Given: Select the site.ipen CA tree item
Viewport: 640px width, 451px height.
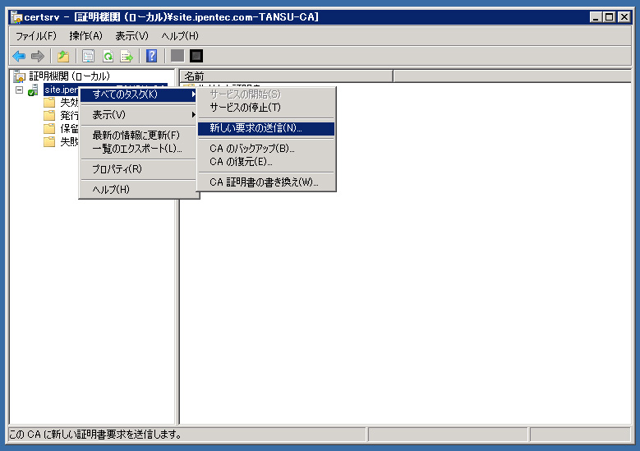Looking at the screenshot, I should click(x=61, y=90).
